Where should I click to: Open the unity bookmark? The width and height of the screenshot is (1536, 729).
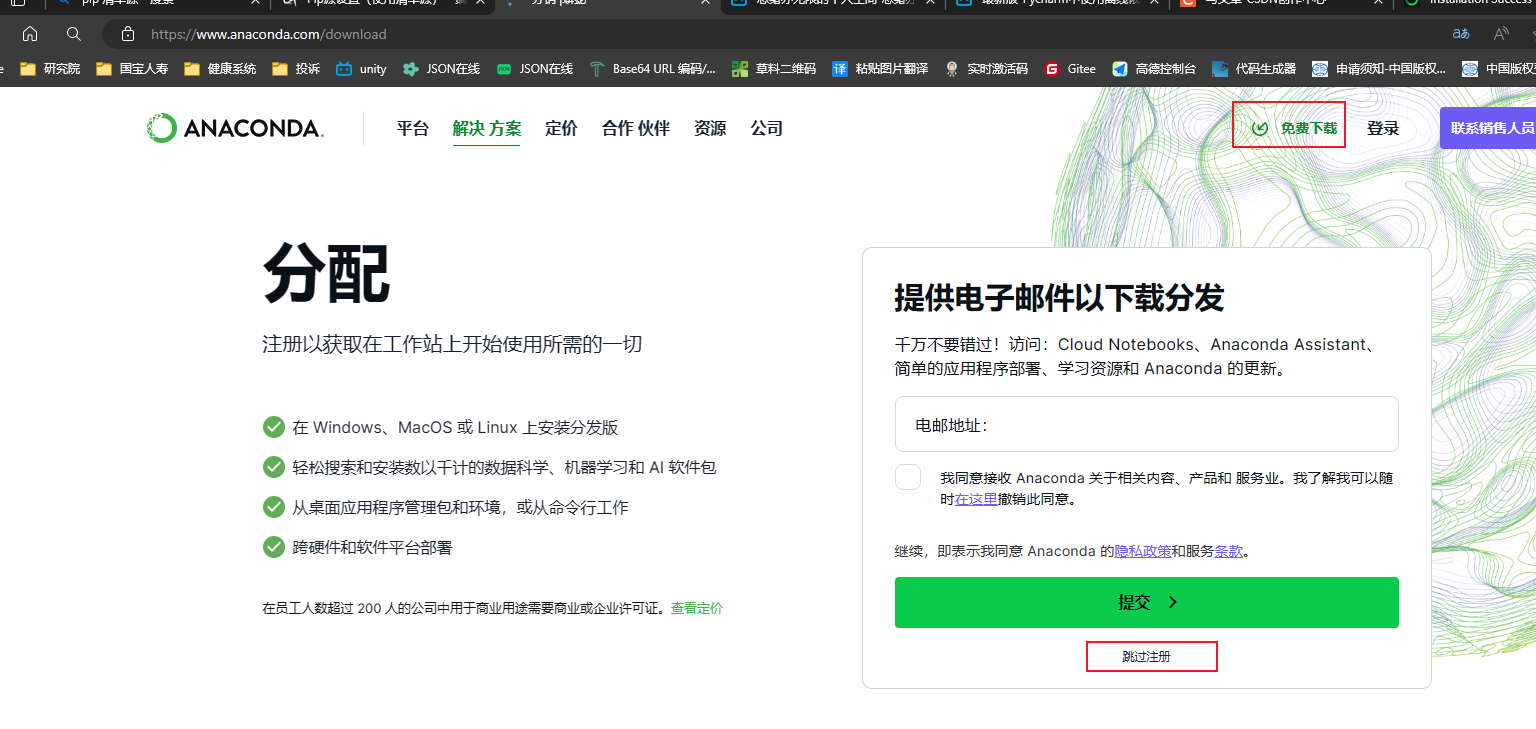pyautogui.click(x=361, y=69)
